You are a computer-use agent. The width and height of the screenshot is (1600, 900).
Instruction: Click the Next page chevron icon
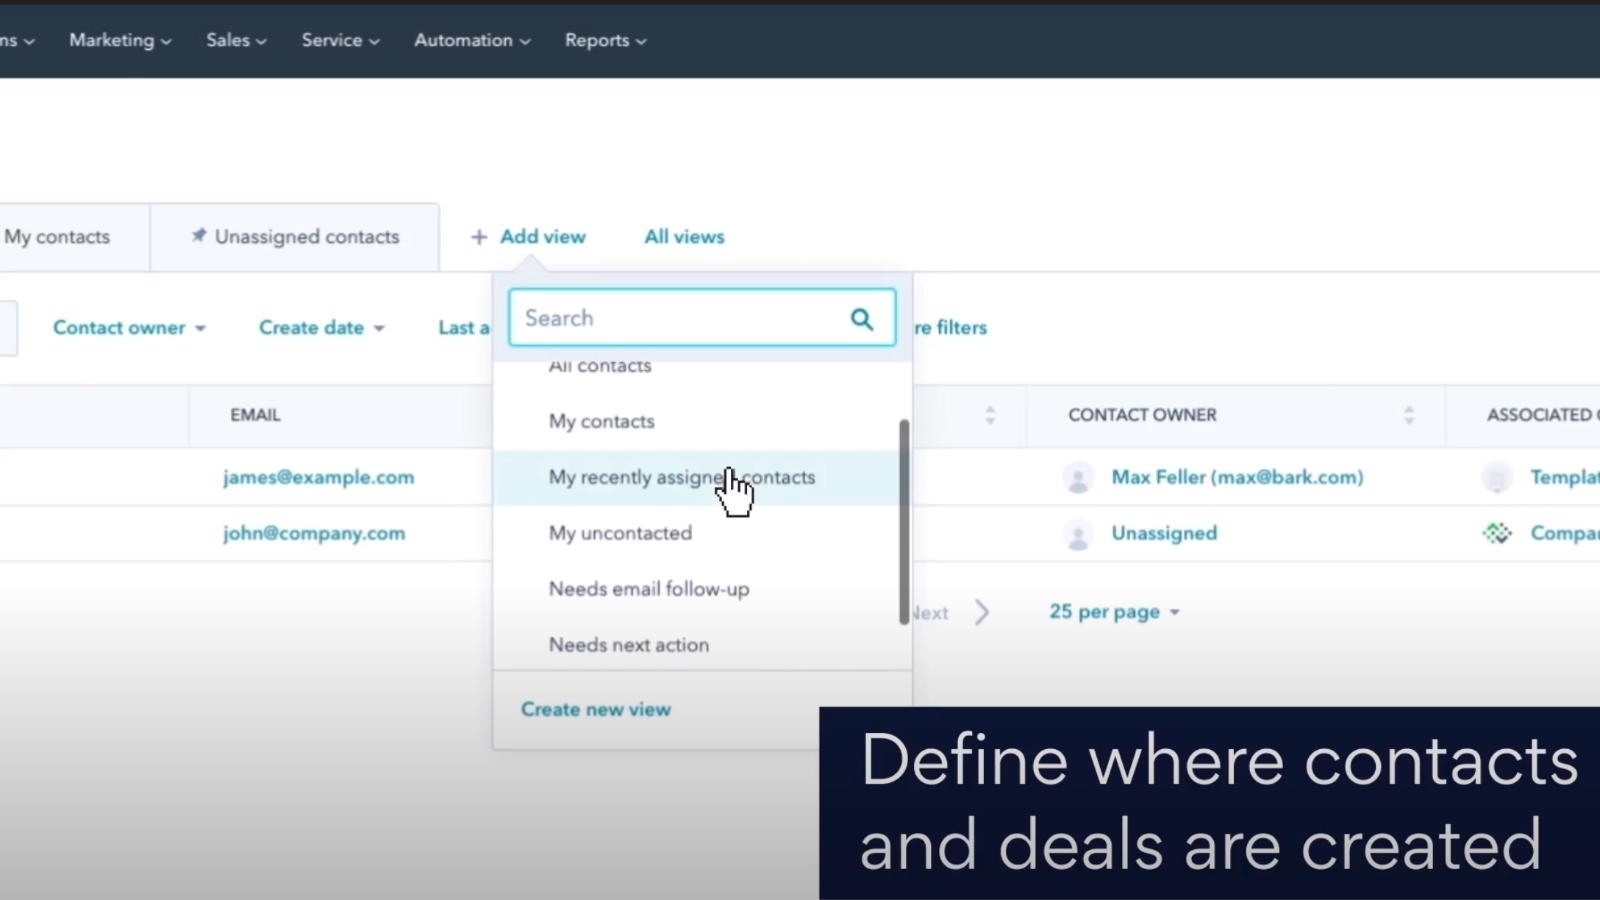pyautogui.click(x=983, y=611)
